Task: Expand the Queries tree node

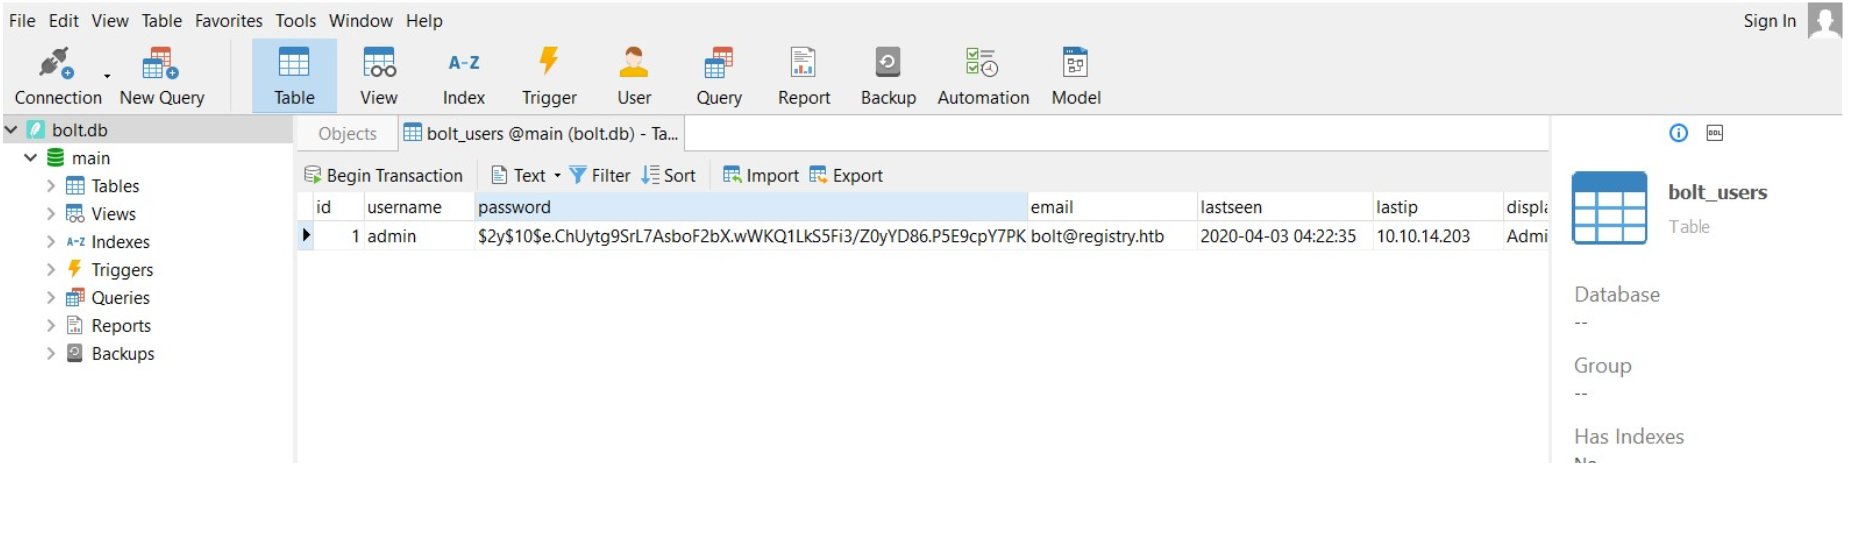Action: [x=51, y=298]
